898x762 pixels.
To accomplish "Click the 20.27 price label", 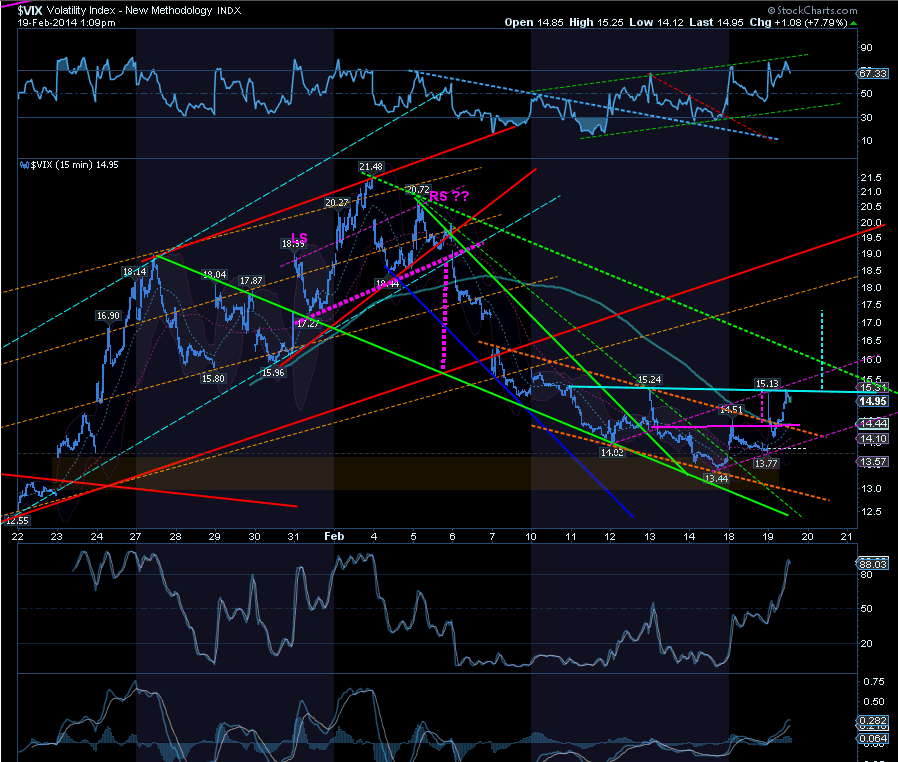I will click(337, 203).
